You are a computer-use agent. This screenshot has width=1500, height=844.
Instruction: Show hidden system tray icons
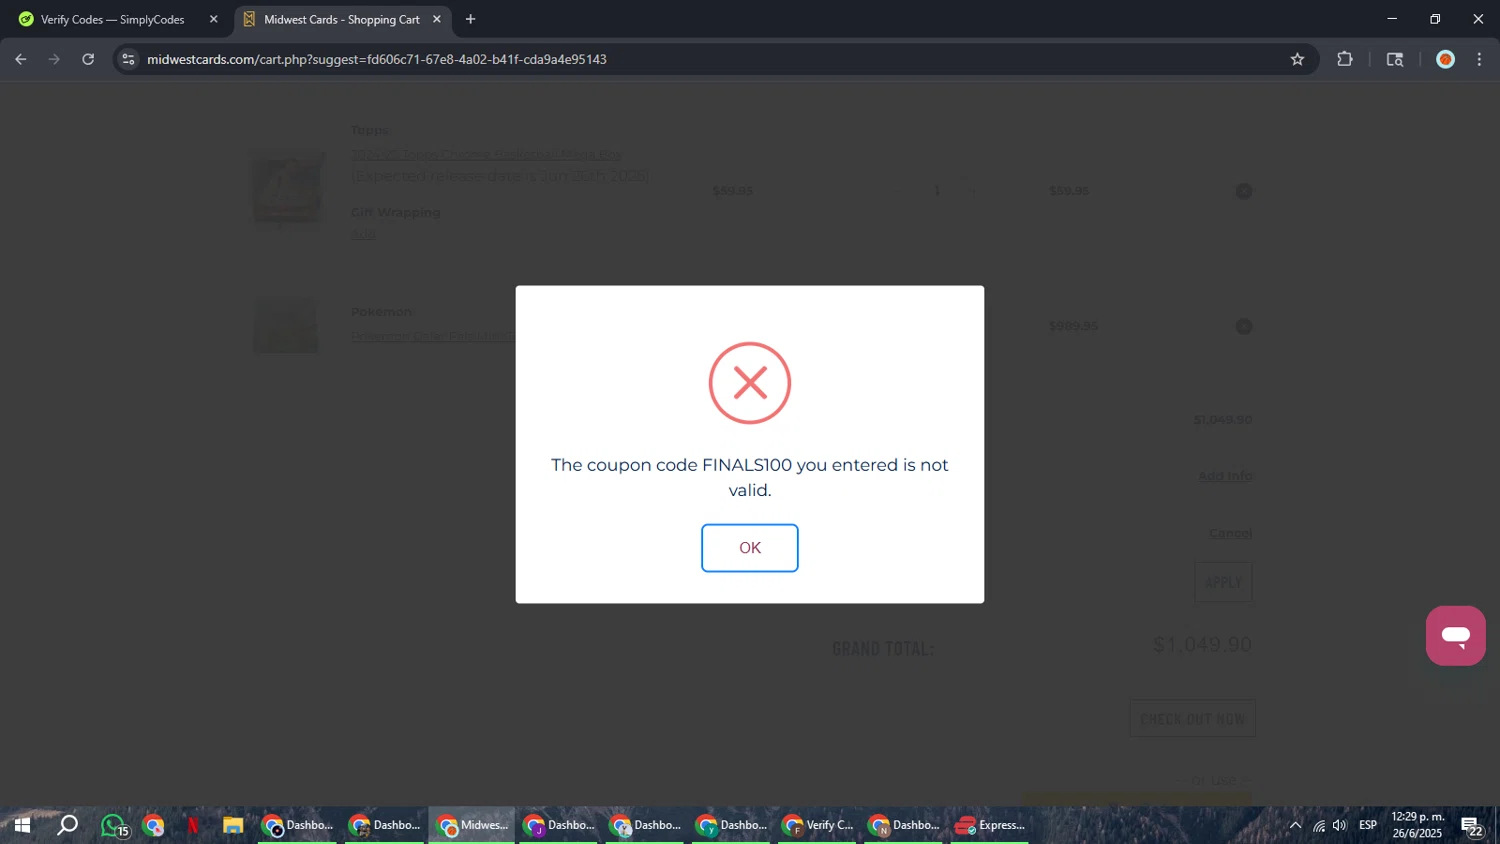point(1295,825)
